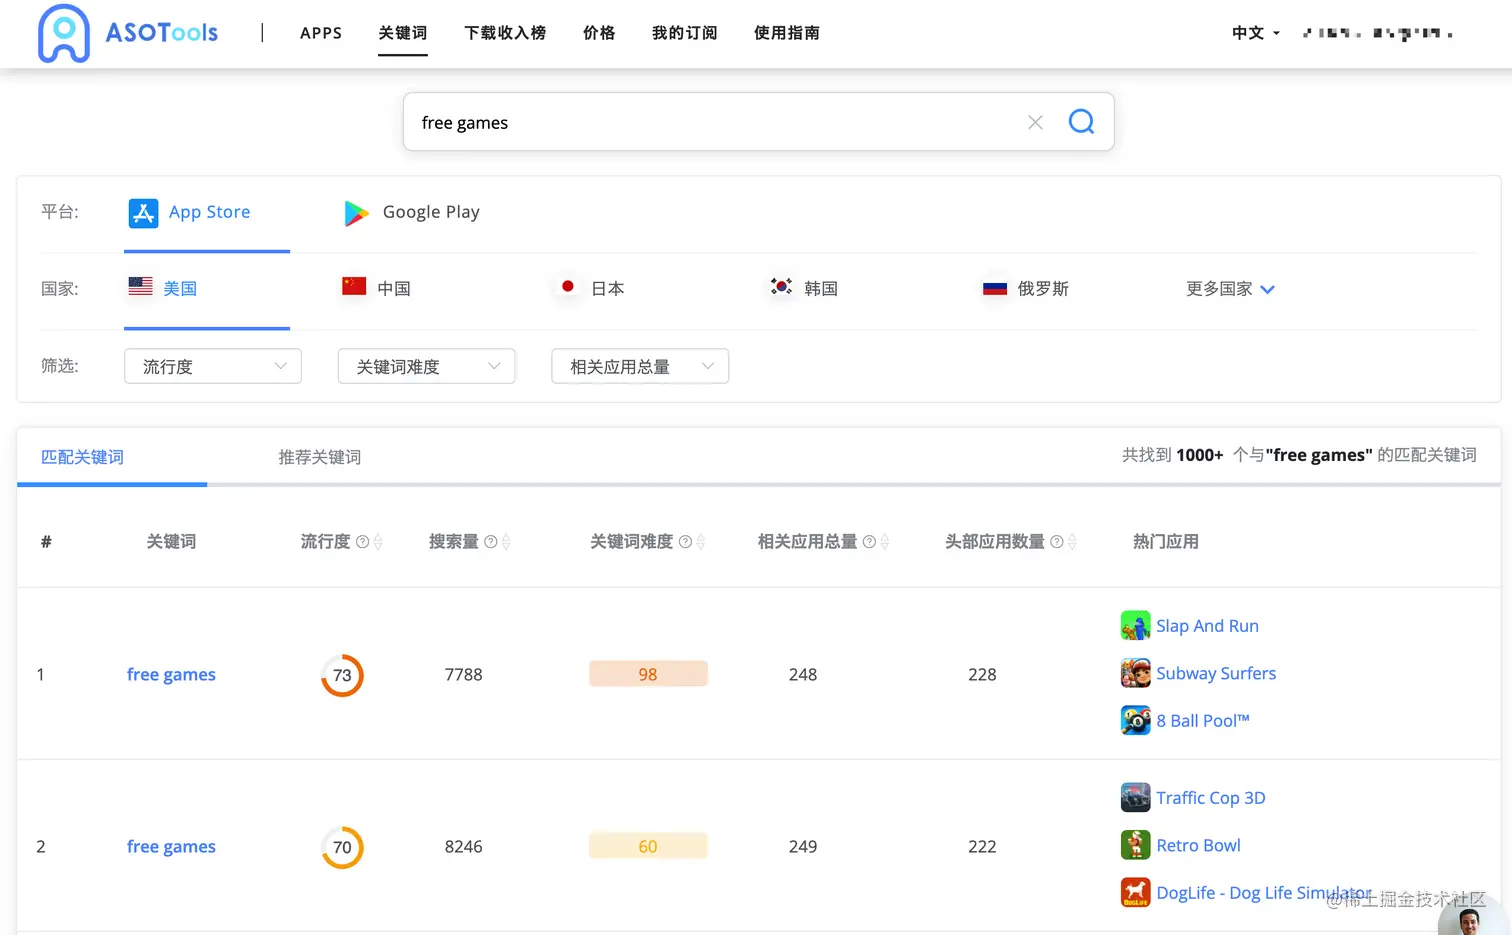Image resolution: width=1512 pixels, height=935 pixels.
Task: Open the 关键词难度 filter dropdown
Action: 426,366
